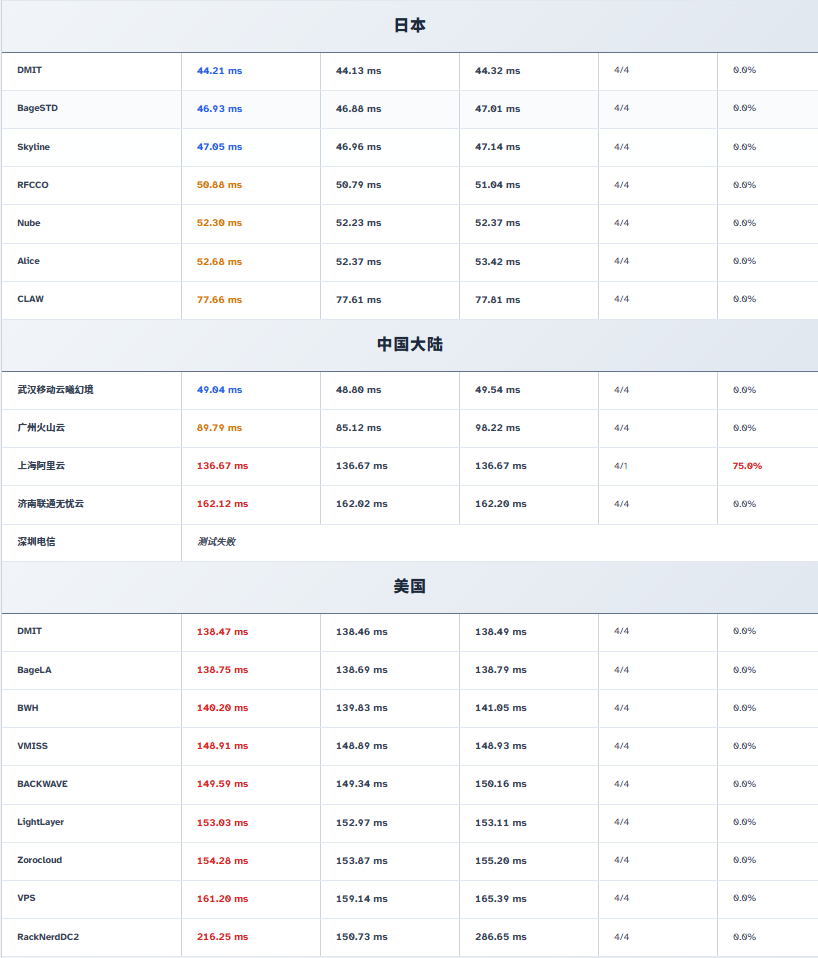Click the BACKWAVE provider label
This screenshot has height=958, width=818.
point(42,784)
